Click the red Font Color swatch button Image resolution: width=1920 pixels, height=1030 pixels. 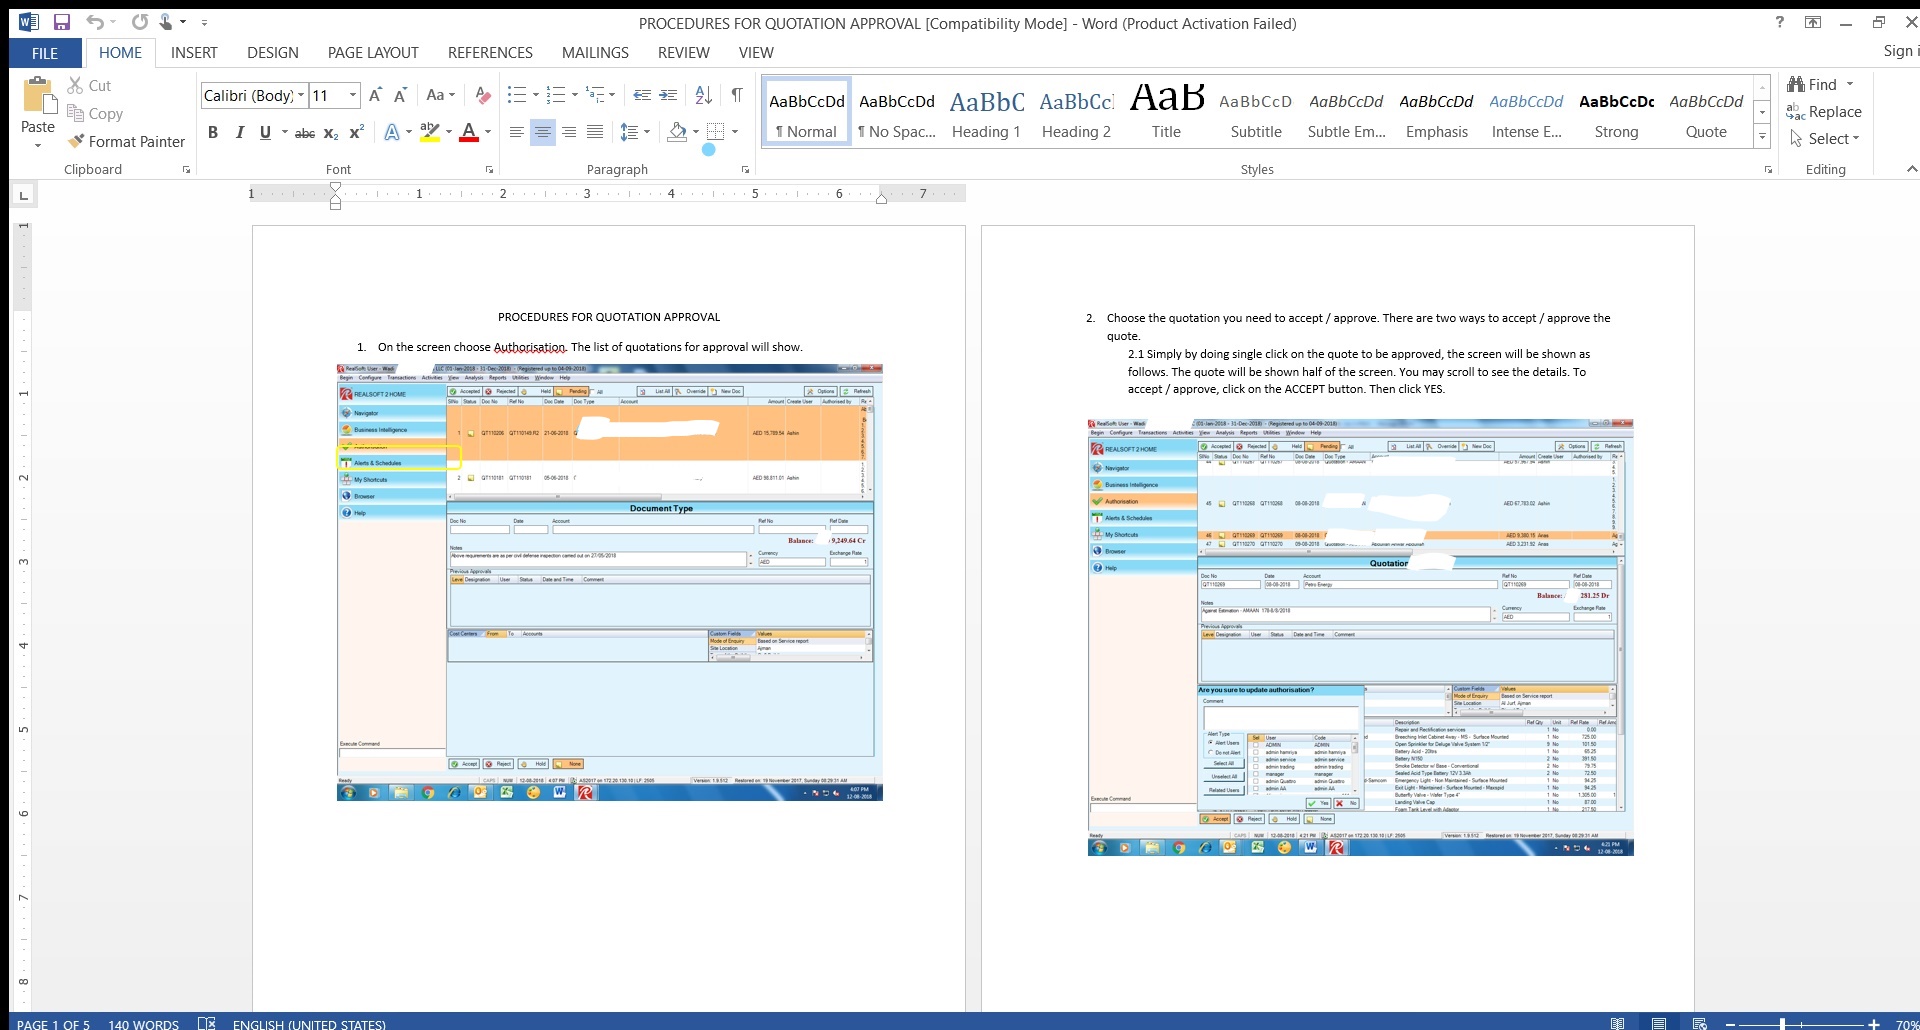468,132
